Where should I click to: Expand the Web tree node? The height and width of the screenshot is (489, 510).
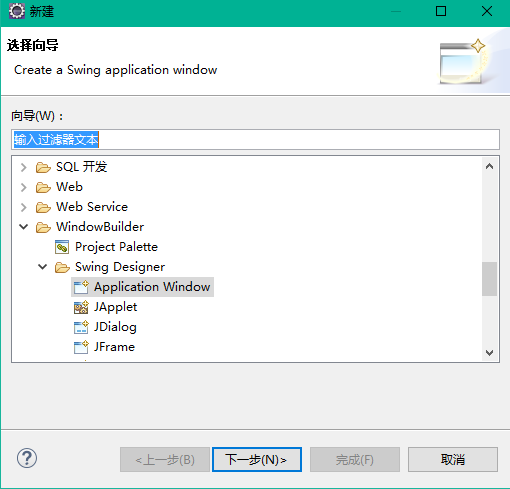click(x=23, y=187)
